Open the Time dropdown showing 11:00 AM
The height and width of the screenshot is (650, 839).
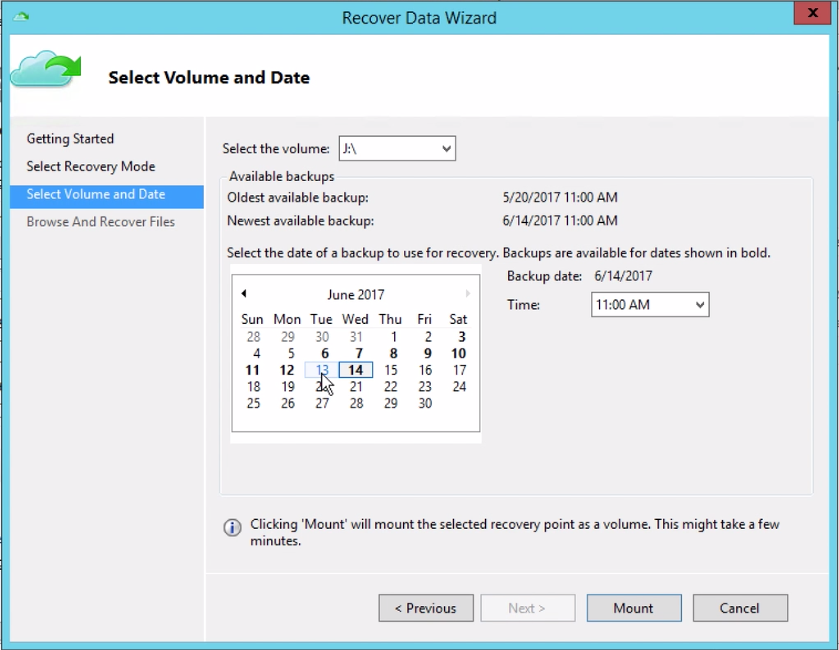click(x=650, y=304)
